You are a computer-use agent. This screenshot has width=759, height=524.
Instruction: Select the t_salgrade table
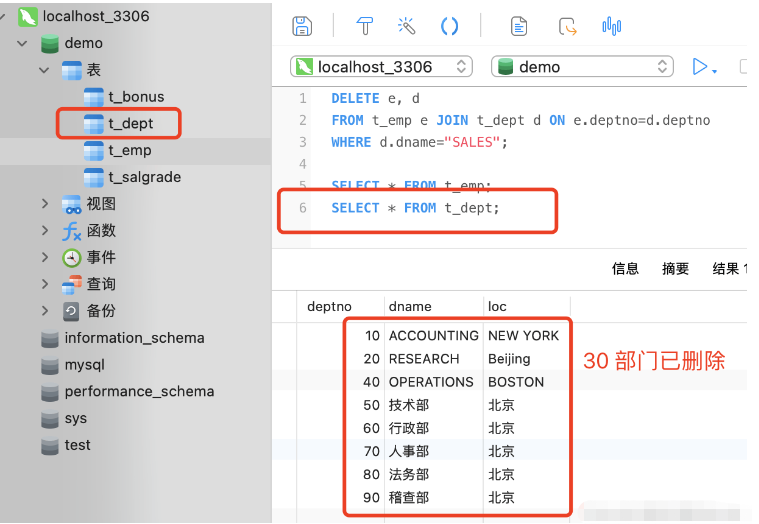pyautogui.click(x=144, y=177)
